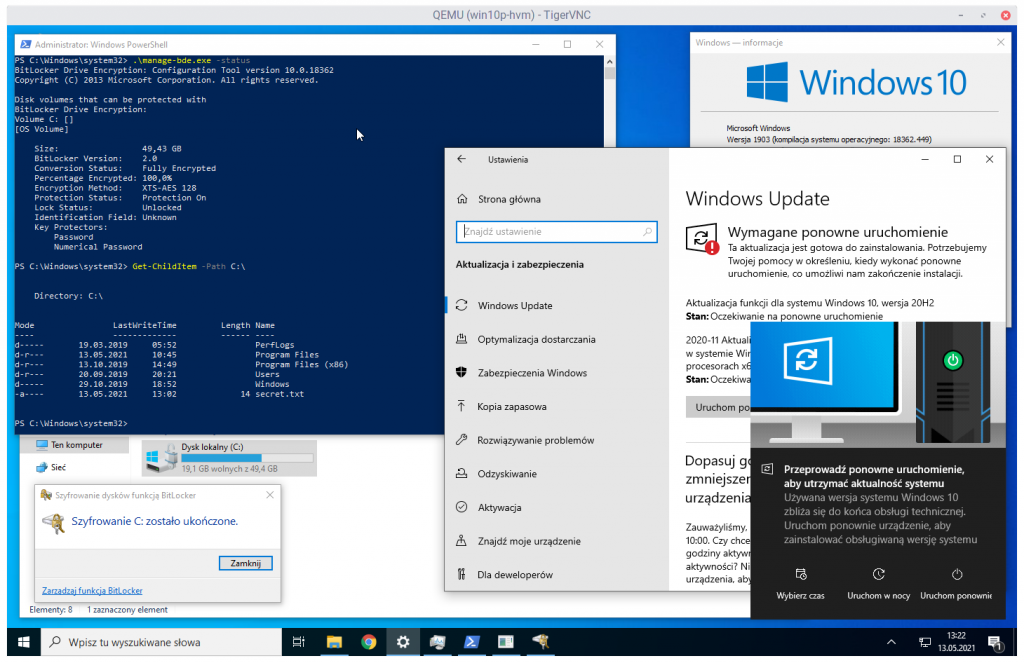Open Optymalizacja dostarczania section
This screenshot has height=663, width=1024.
(x=536, y=340)
